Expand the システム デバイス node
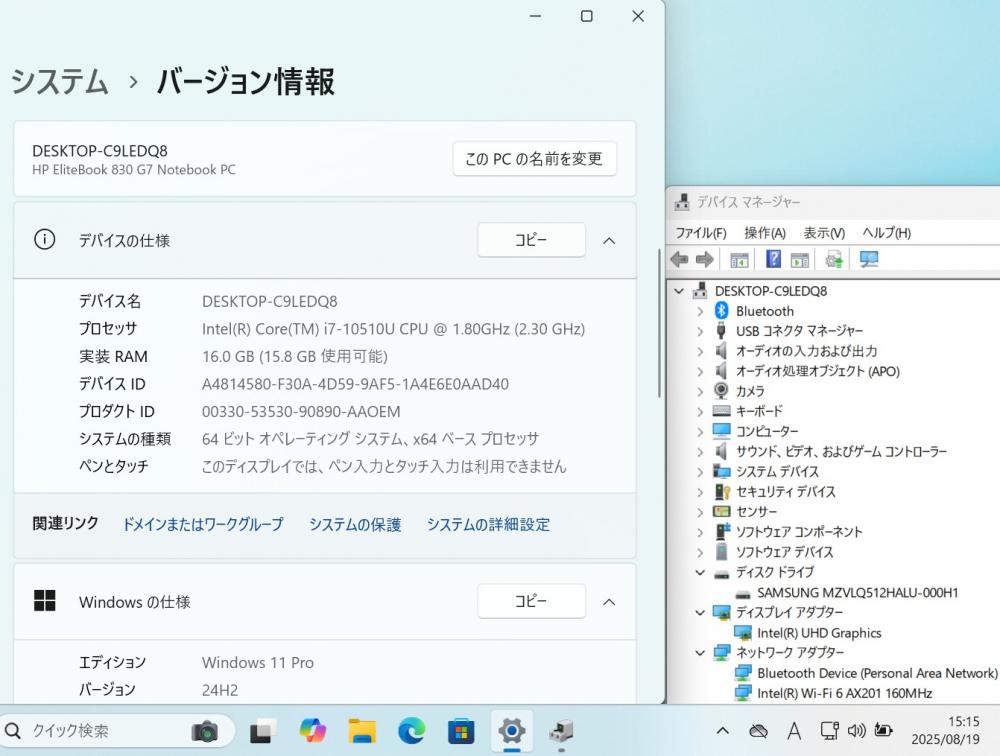This screenshot has height=756, width=1000. pos(700,471)
